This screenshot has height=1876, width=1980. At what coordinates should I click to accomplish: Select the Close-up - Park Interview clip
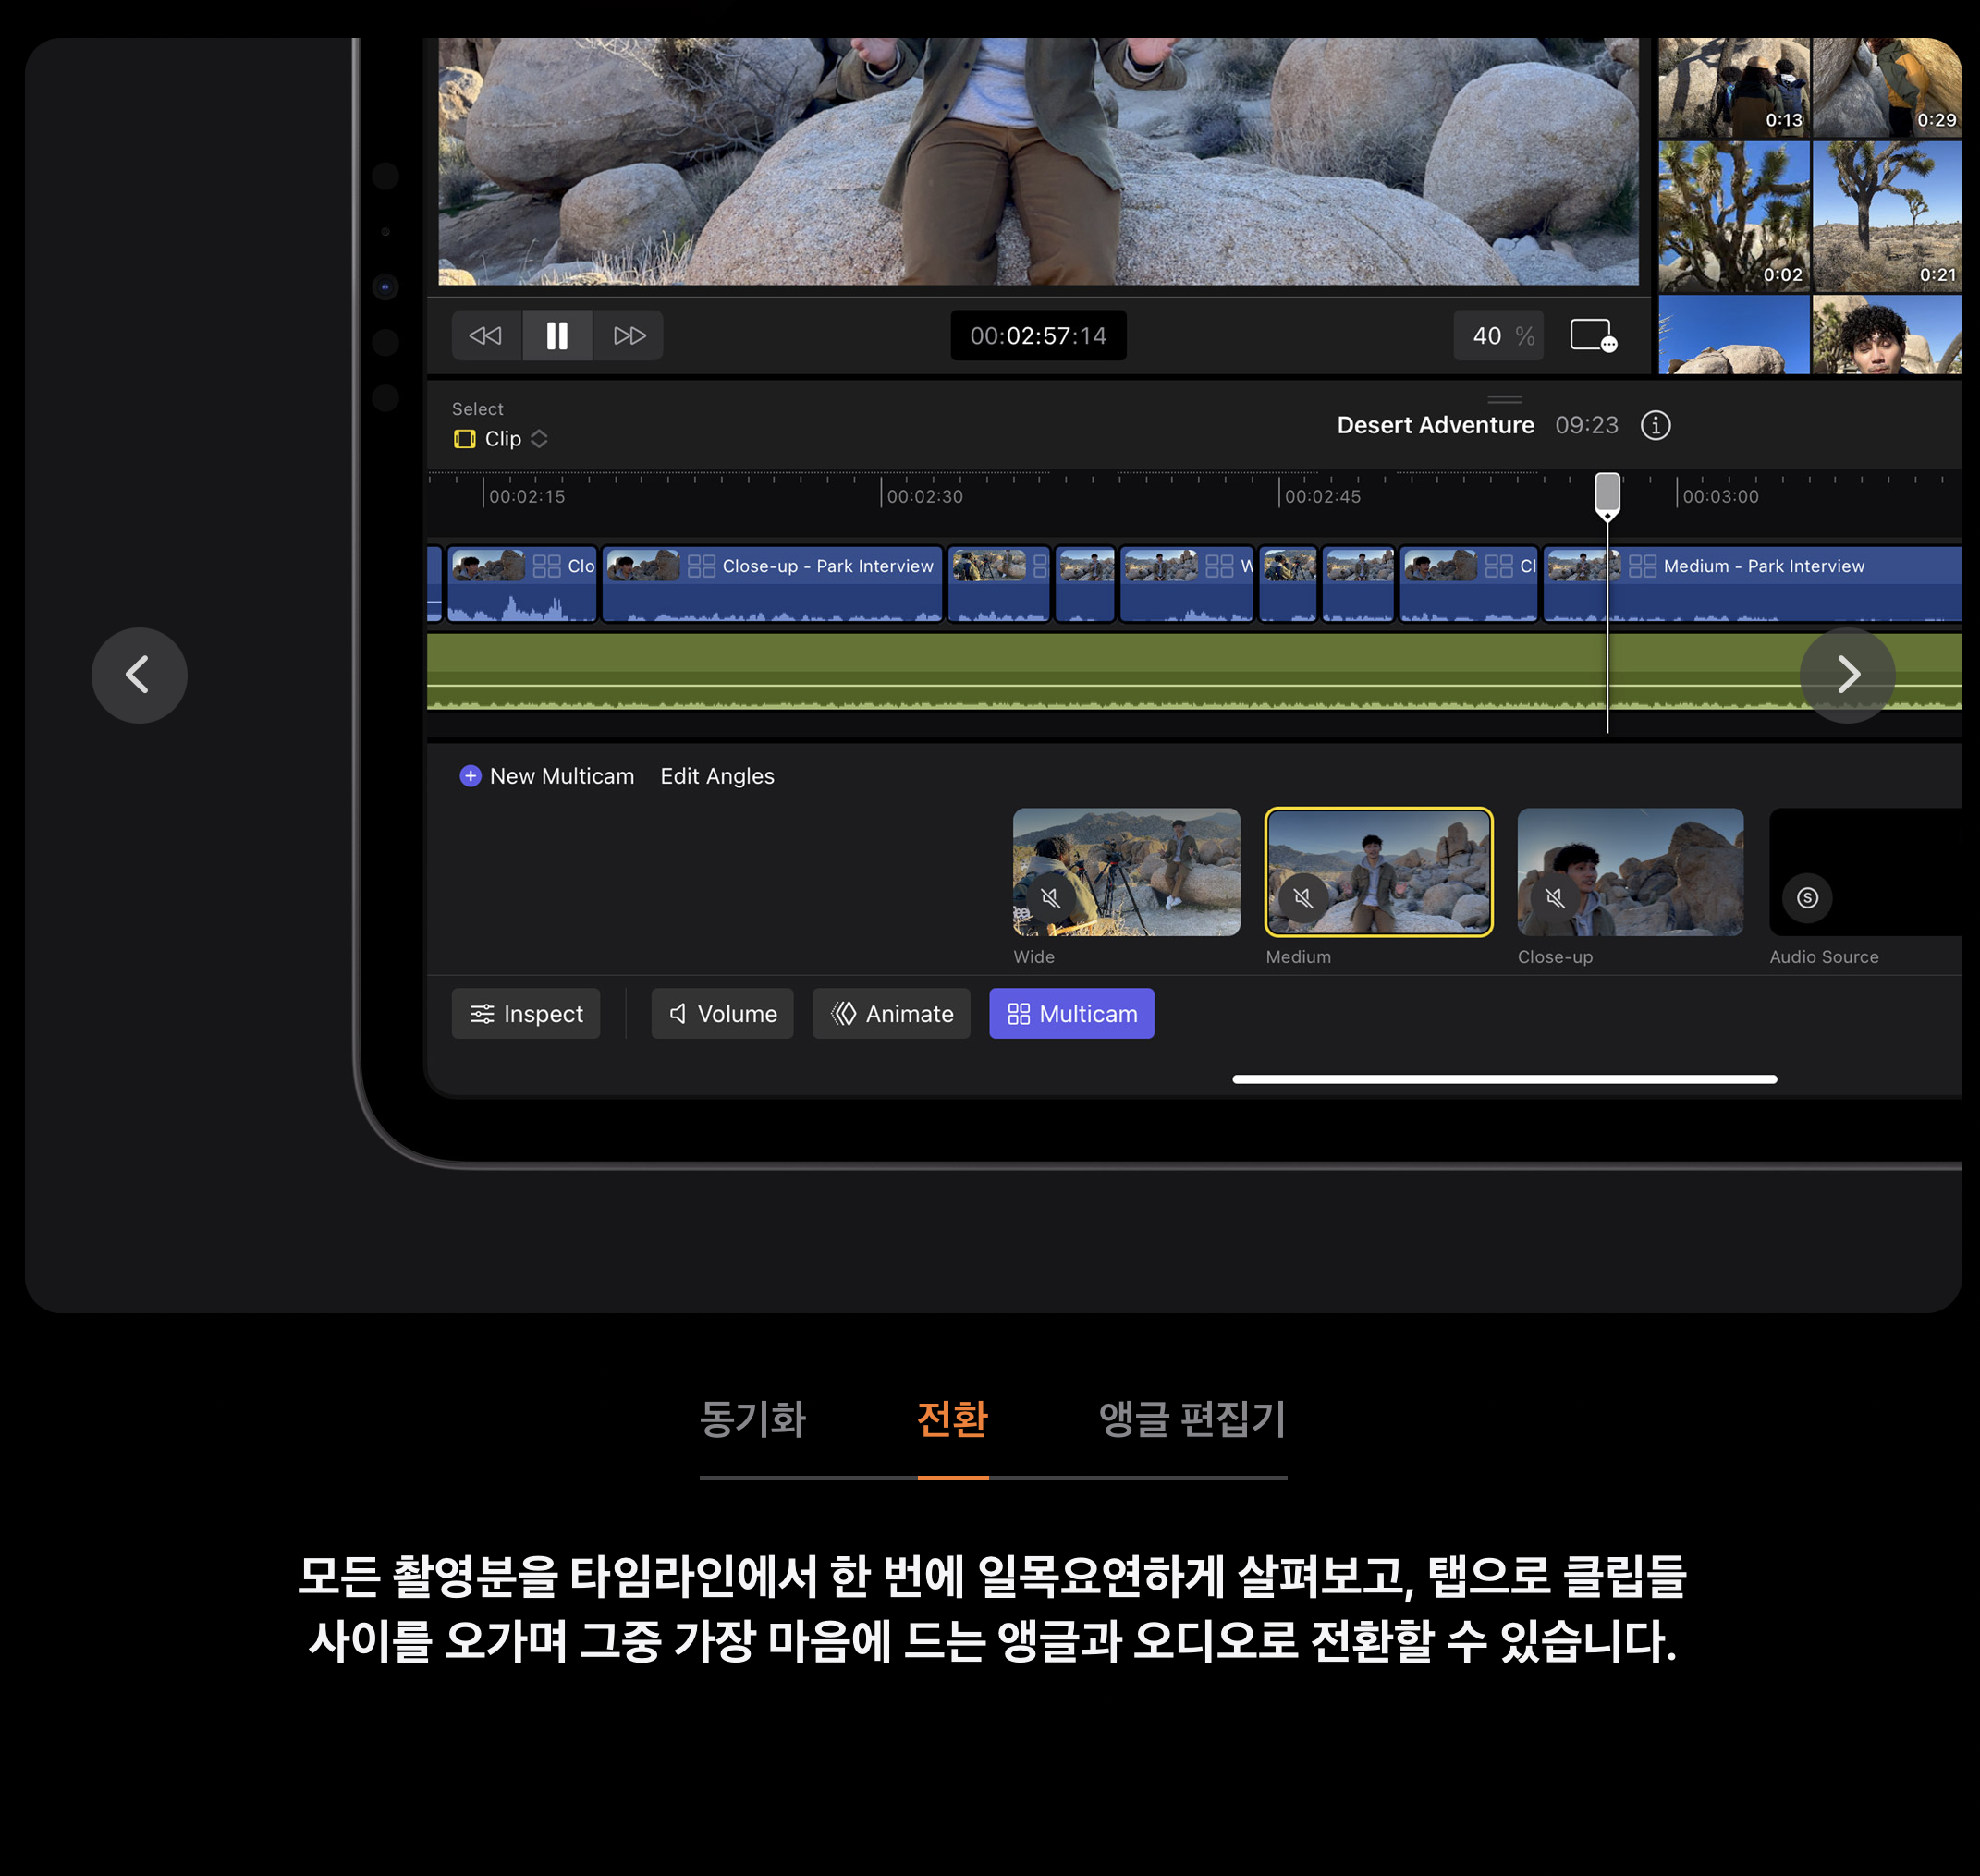click(x=772, y=584)
